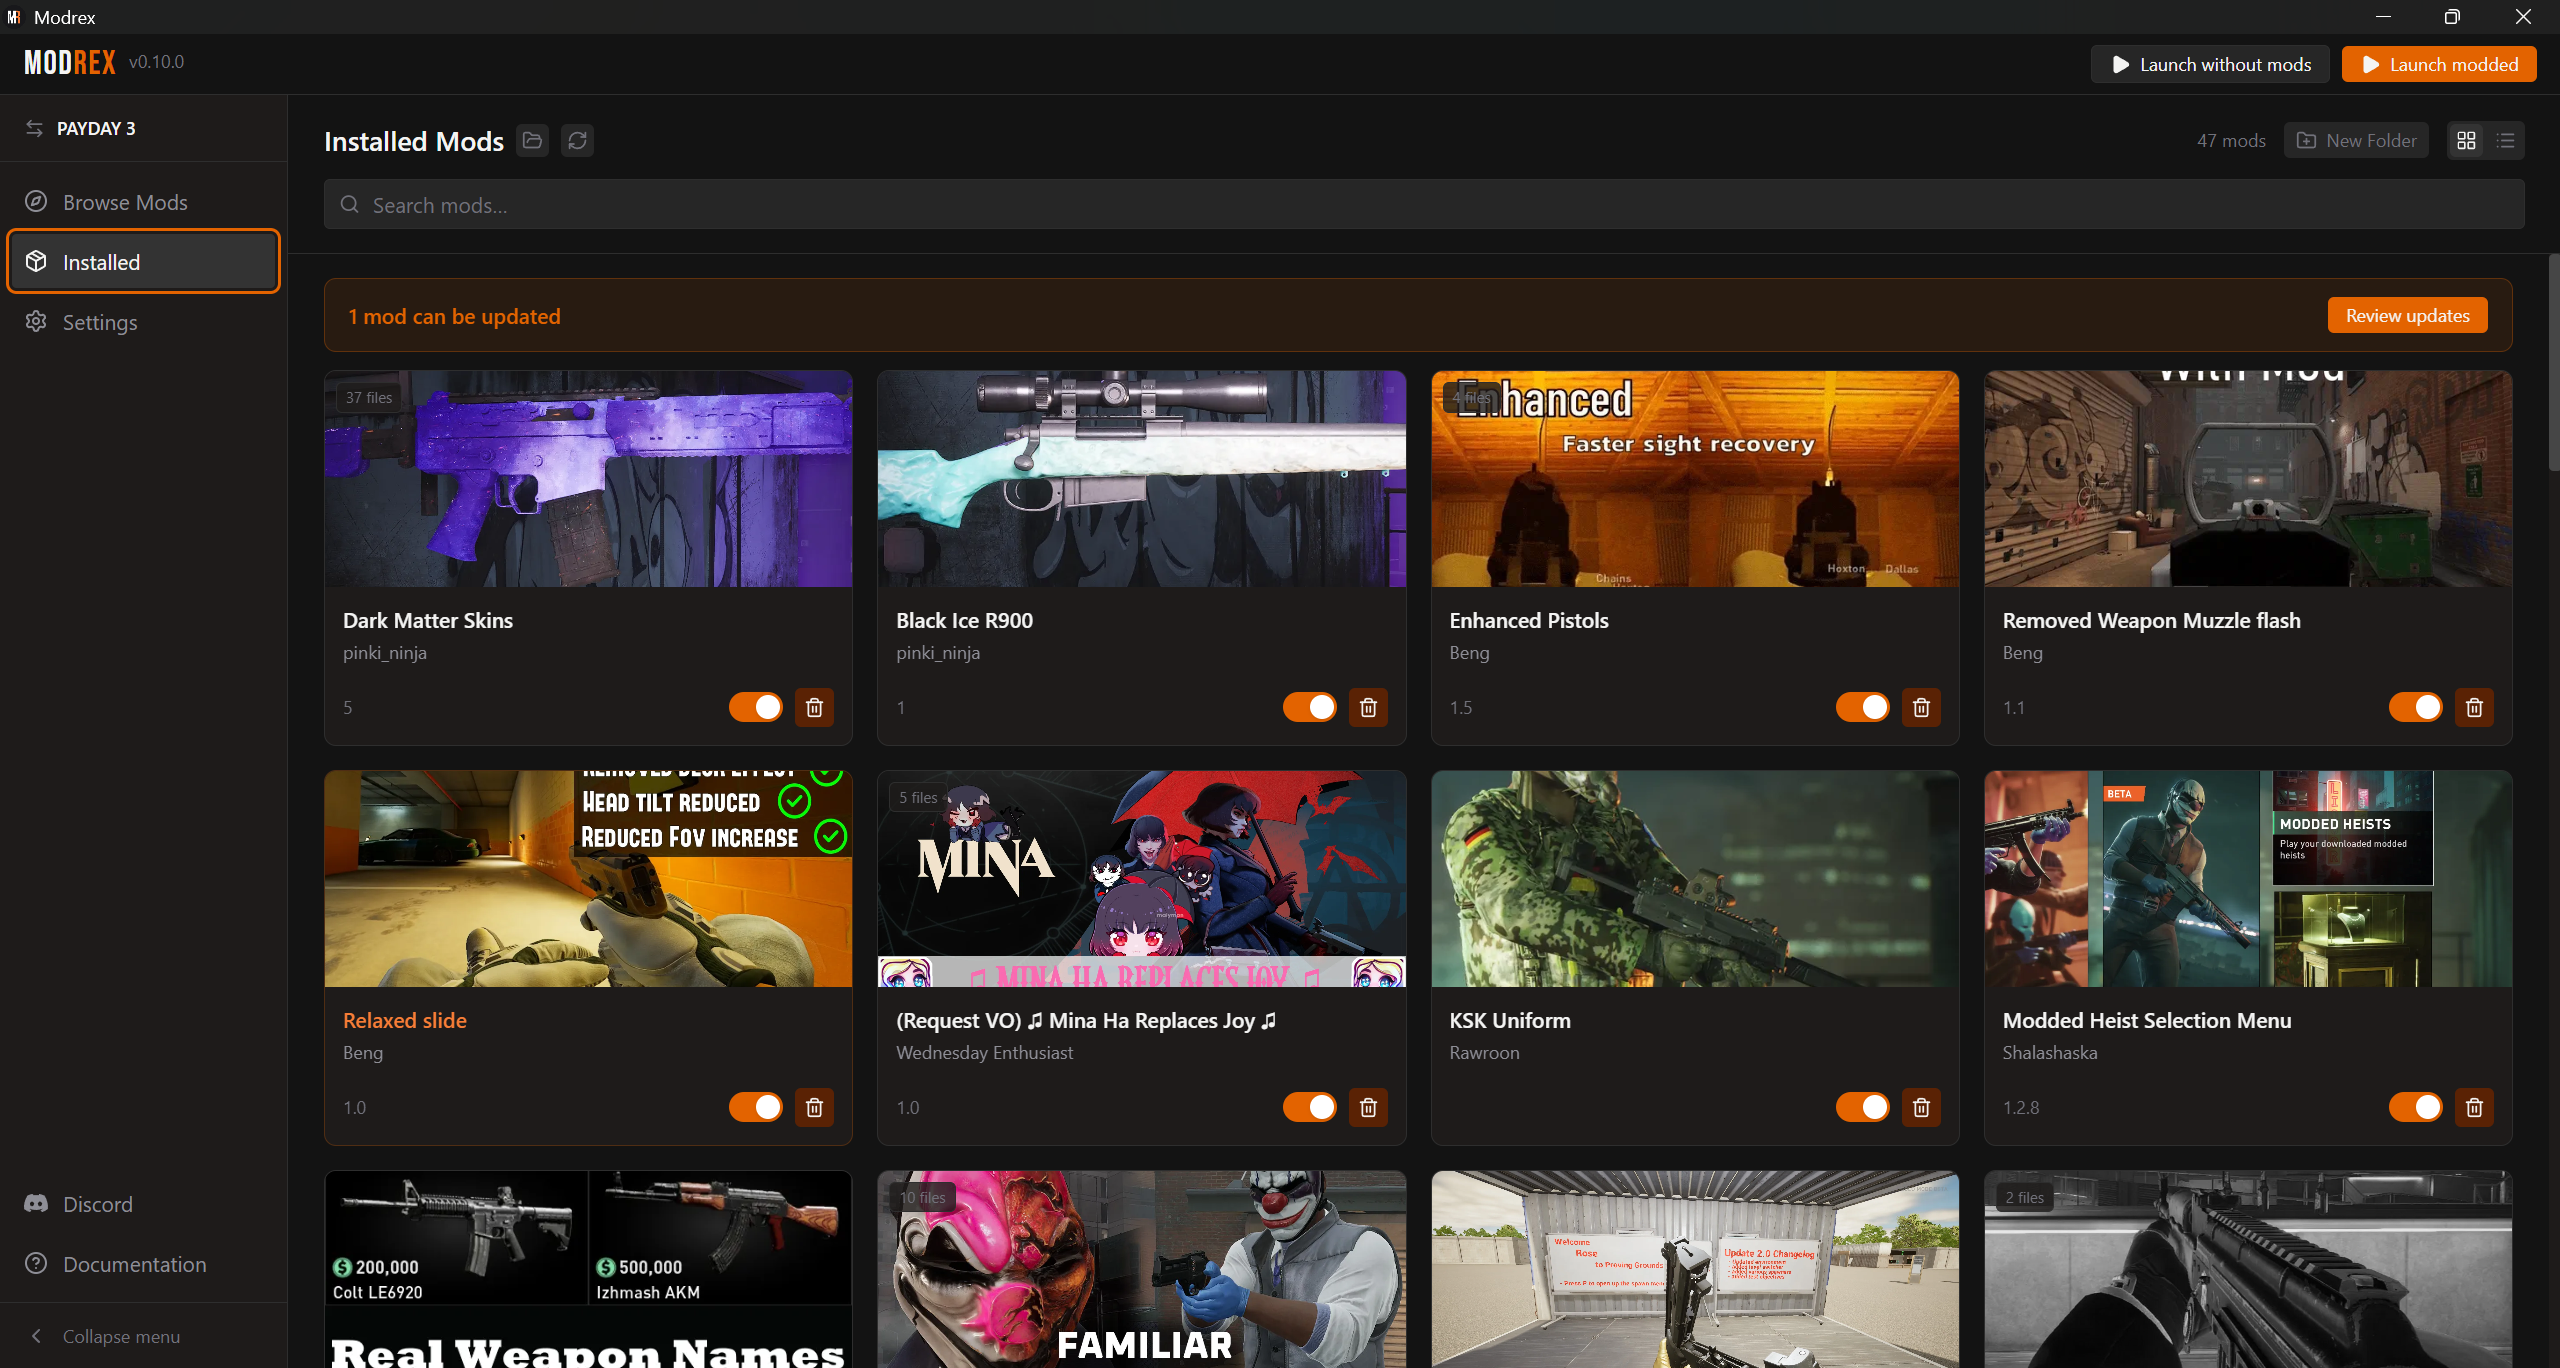Viewport: 2560px width, 1368px height.
Task: Click the 'KSK Uniform' title text
Action: (1510, 1020)
